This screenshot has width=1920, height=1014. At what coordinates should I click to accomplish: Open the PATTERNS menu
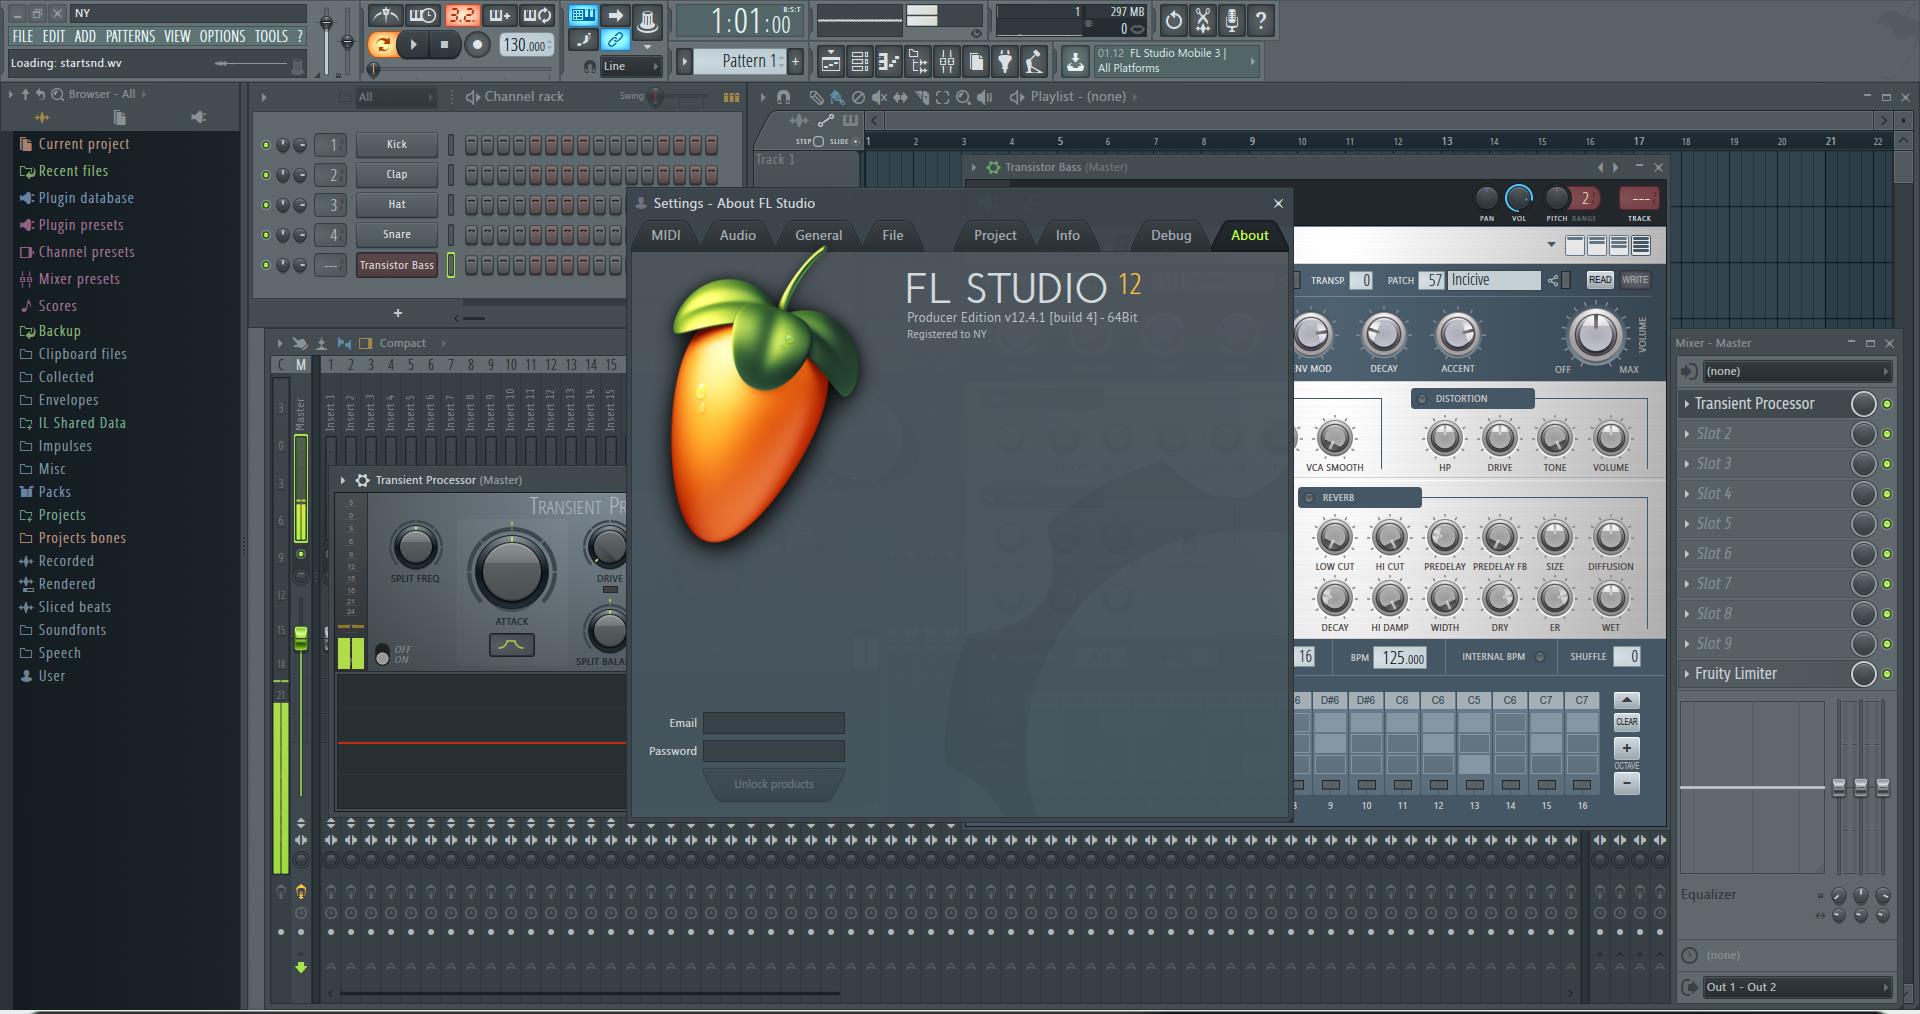coord(130,36)
